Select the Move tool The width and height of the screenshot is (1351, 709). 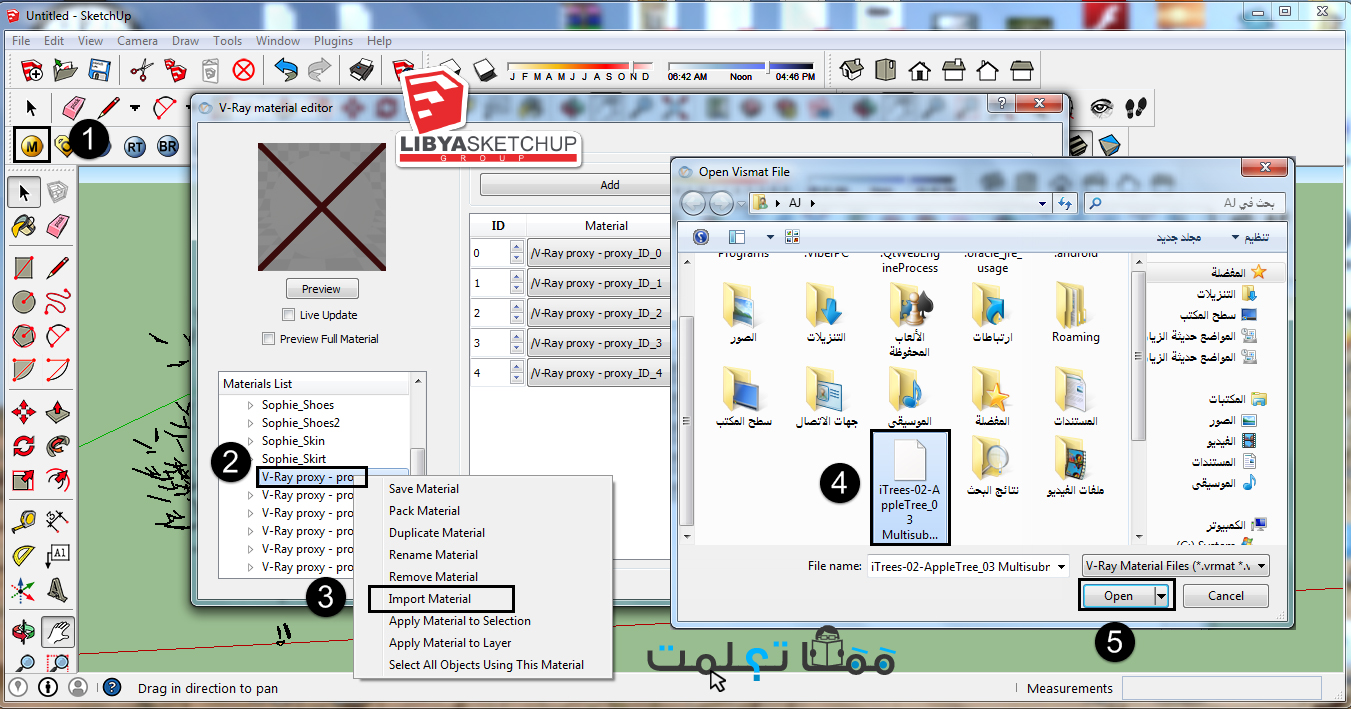(24, 411)
